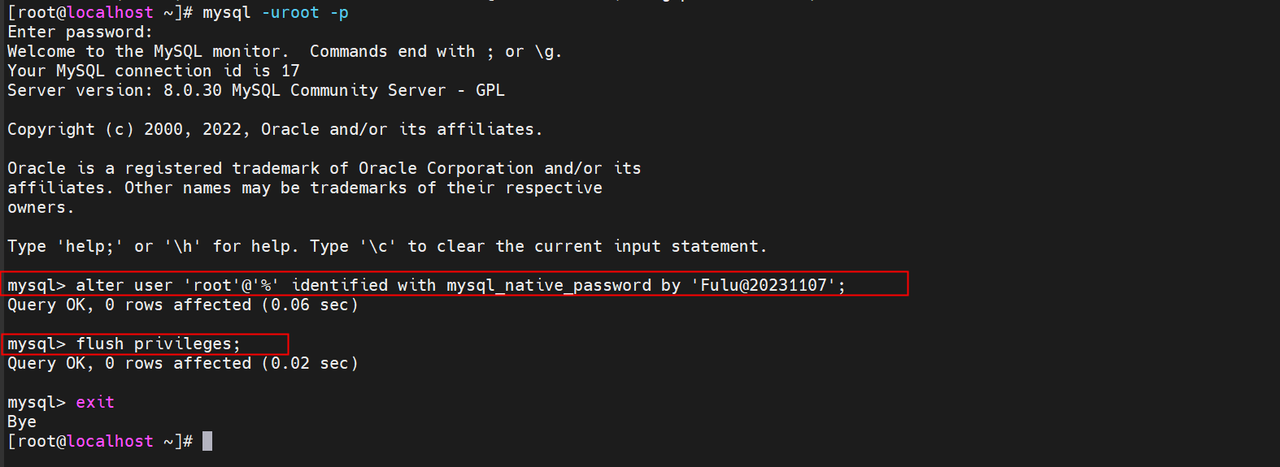This screenshot has width=1280, height=467.
Task: Click the last '[root@localhost ~]#' prompt
Action: 100,441
